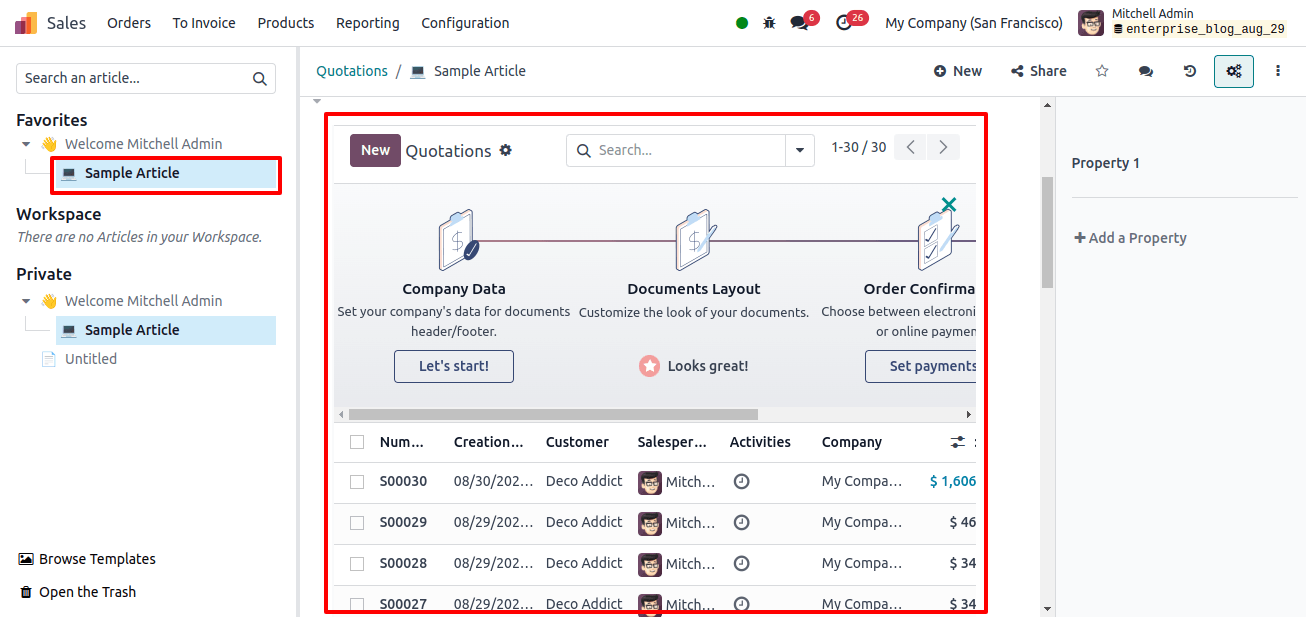
Task: Click the scroll-down arrow of article scrollbar
Action: click(x=1047, y=608)
